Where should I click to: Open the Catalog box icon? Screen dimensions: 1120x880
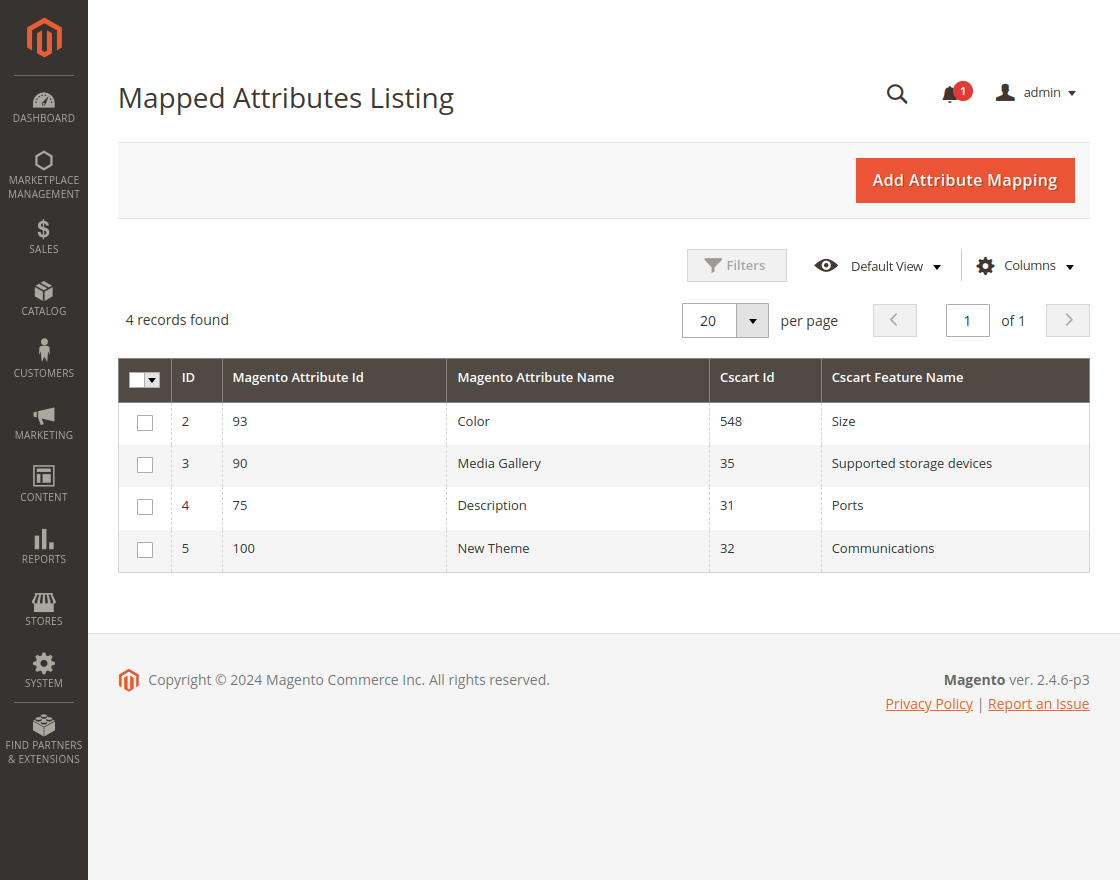click(x=44, y=291)
